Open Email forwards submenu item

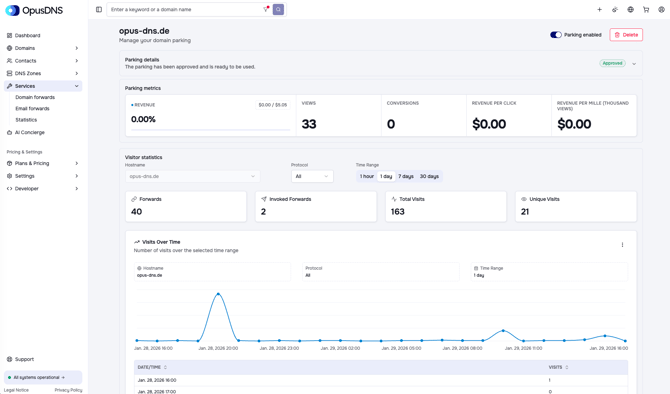32,109
